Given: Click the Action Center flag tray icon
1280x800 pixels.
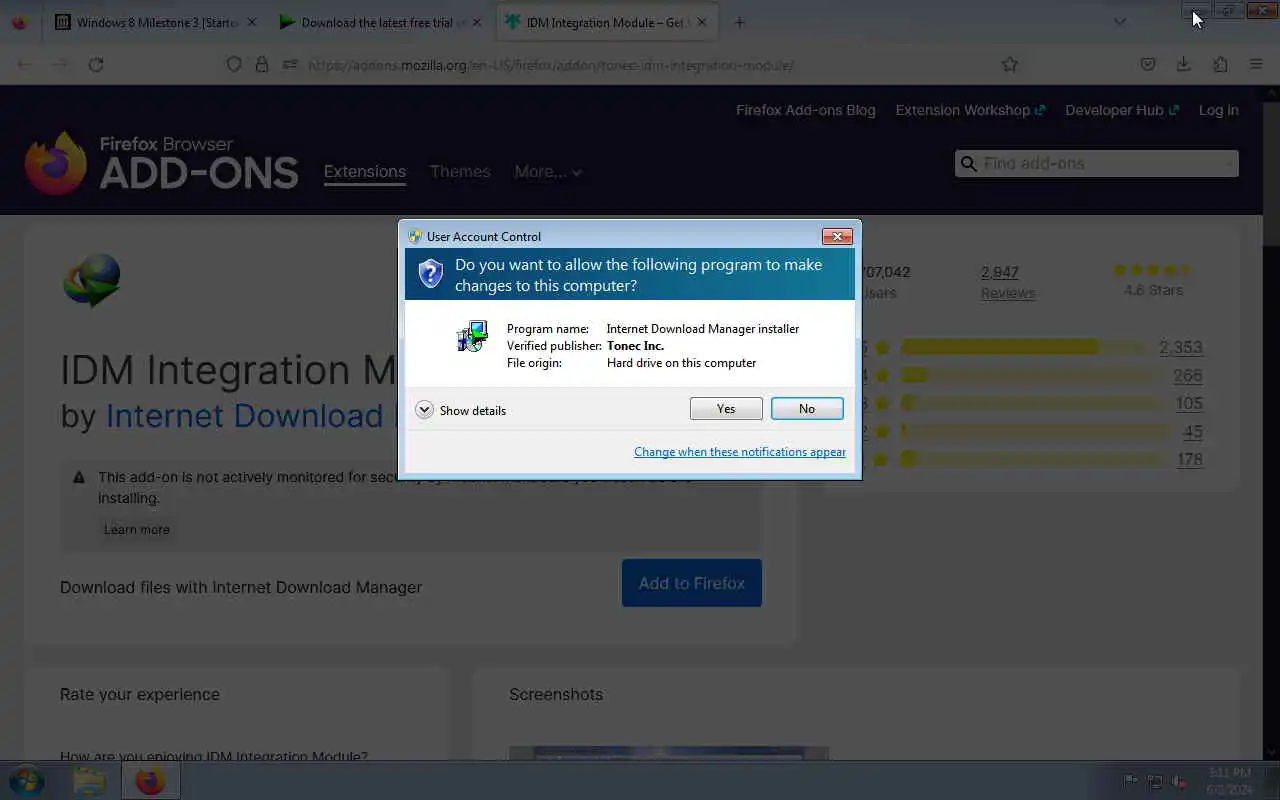Looking at the screenshot, I should click(1131, 781).
